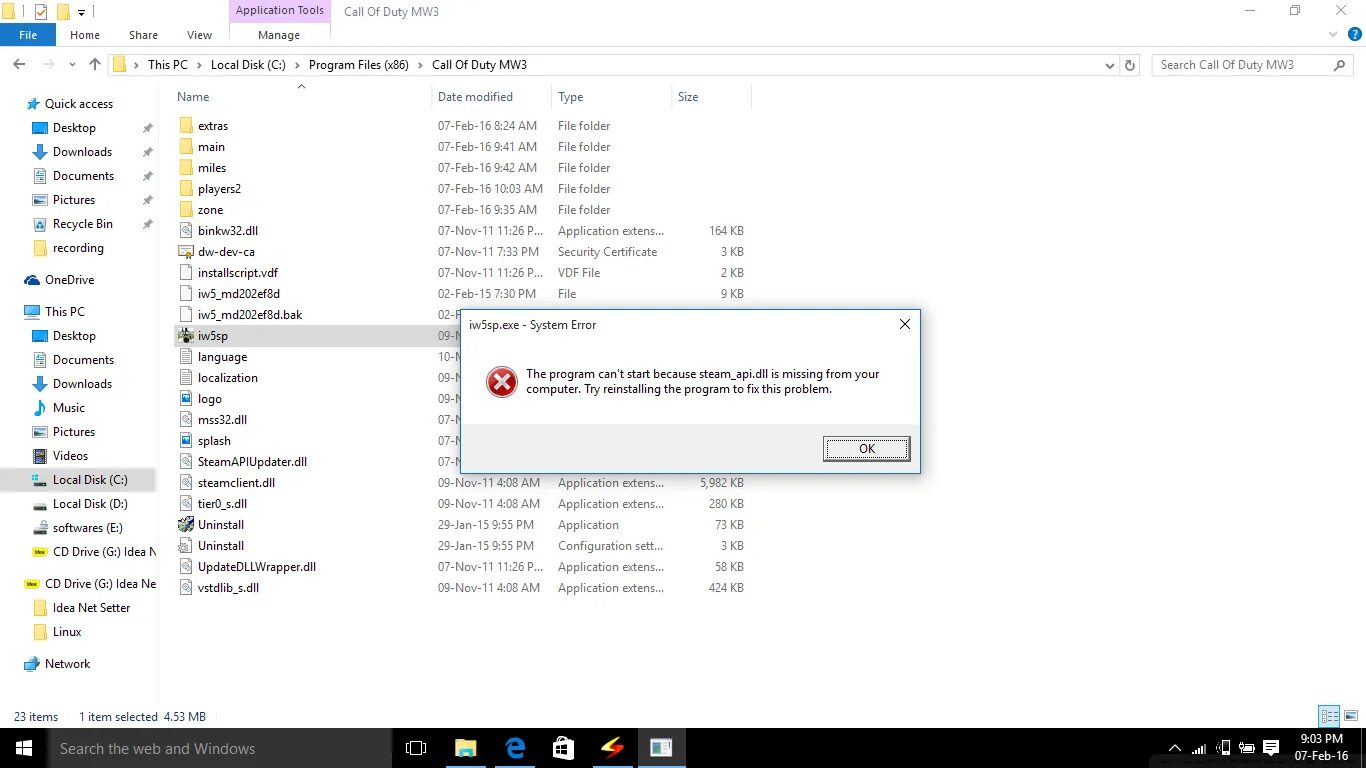Switch to Large icons view layout
Screen dimensions: 1366x768
(1350, 716)
